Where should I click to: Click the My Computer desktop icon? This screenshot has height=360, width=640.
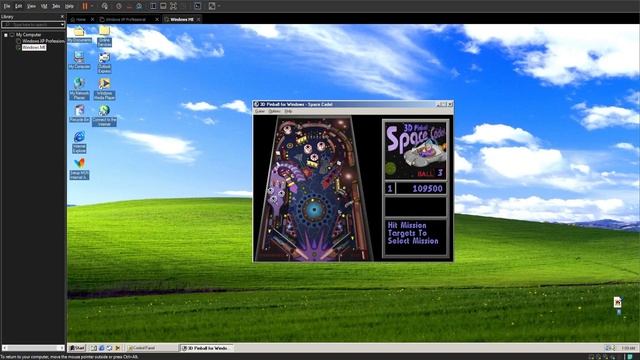click(x=79, y=60)
